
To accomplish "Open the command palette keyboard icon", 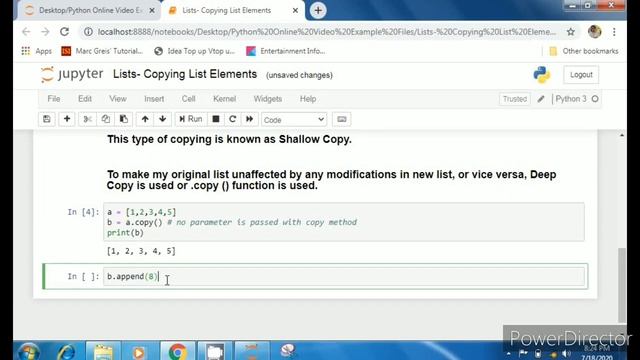I will tap(342, 119).
